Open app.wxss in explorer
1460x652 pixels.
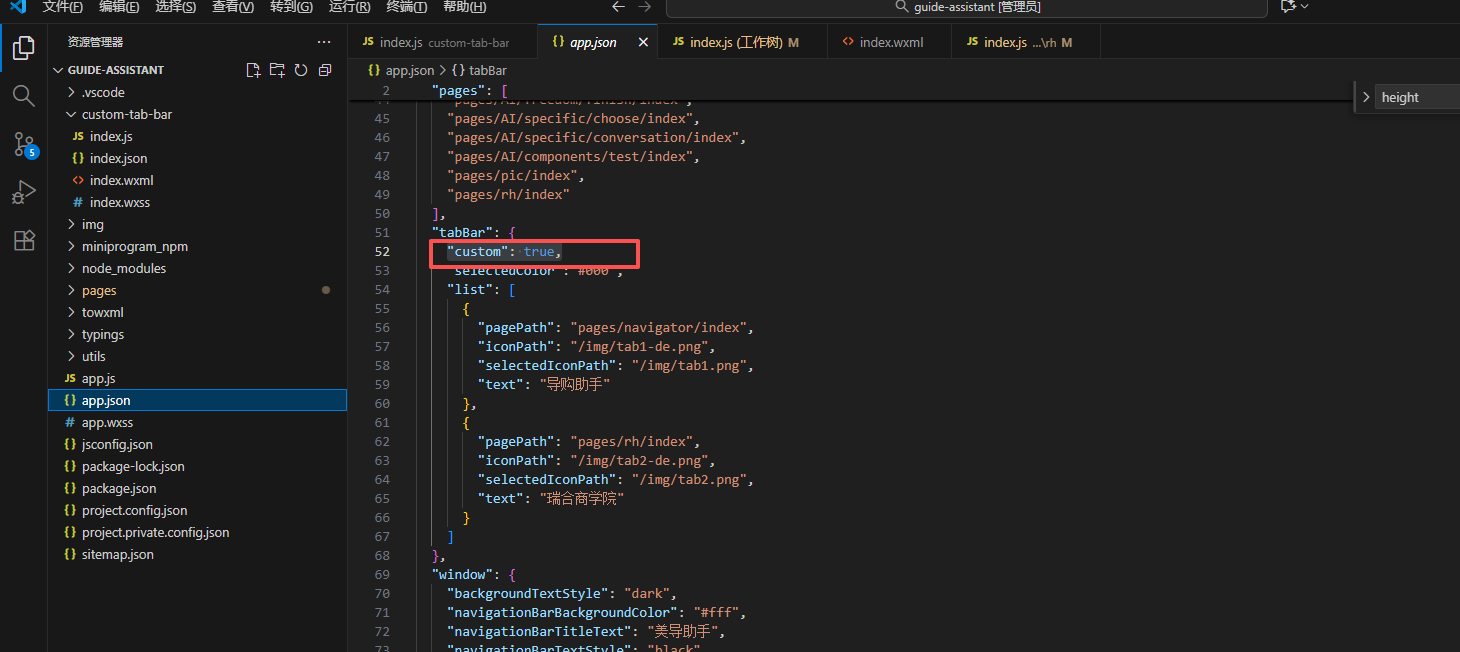point(107,422)
